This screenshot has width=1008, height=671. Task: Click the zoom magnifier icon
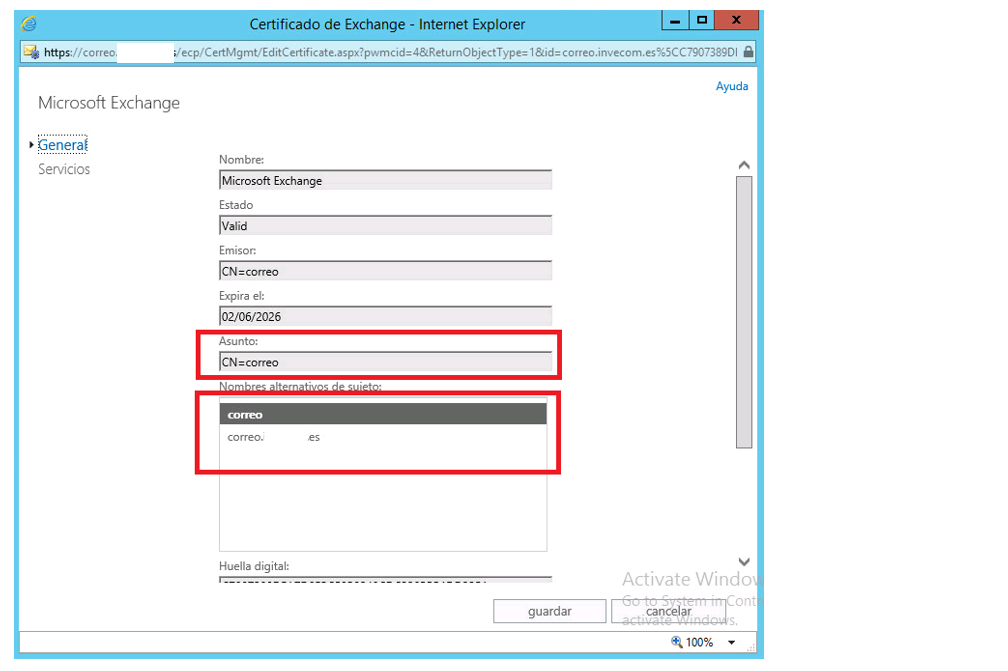point(676,641)
